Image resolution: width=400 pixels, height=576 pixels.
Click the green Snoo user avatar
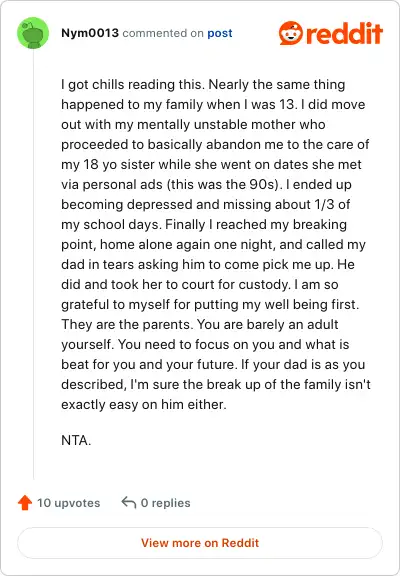(33, 33)
